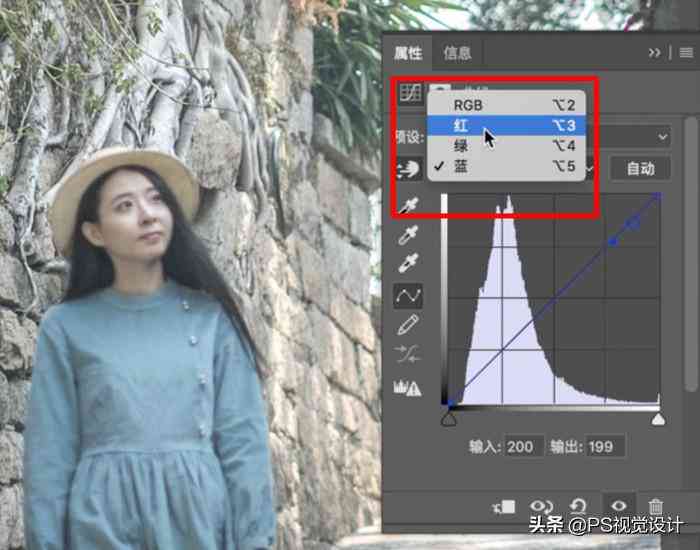Pick the white point eyedropper
700x550 pixels.
coord(408,262)
